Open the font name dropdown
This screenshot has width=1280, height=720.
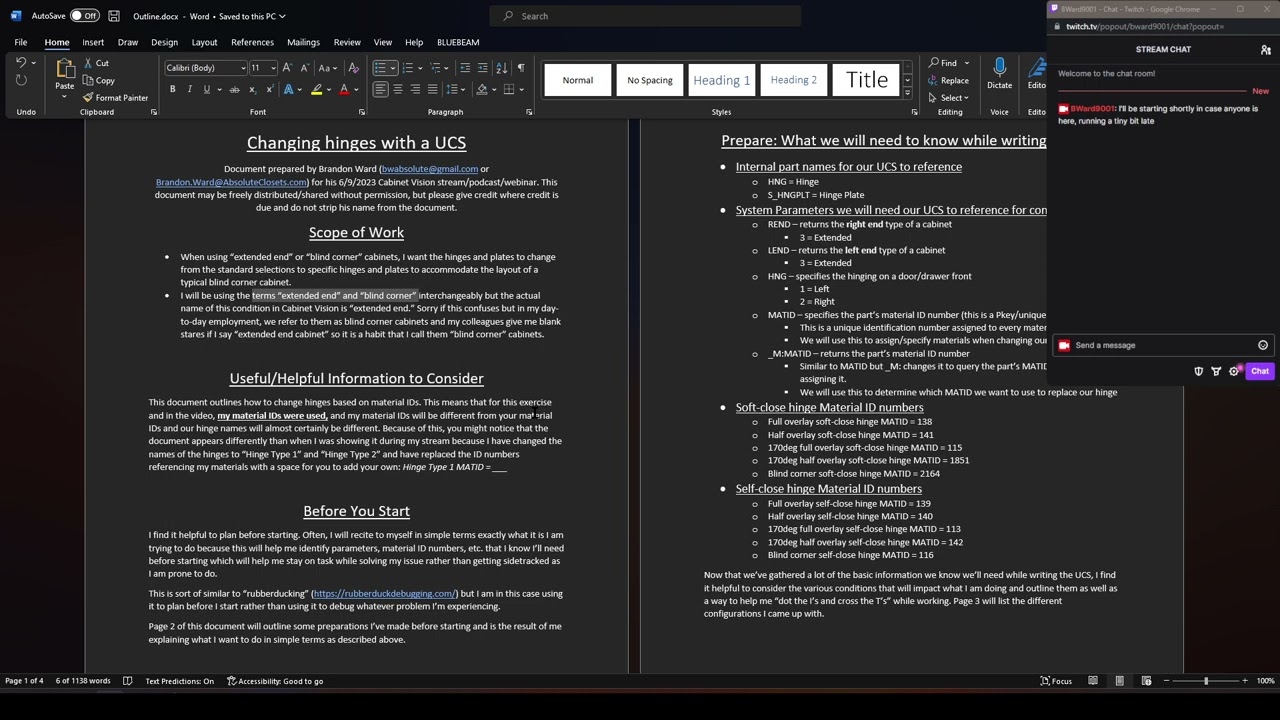pyautogui.click(x=243, y=68)
